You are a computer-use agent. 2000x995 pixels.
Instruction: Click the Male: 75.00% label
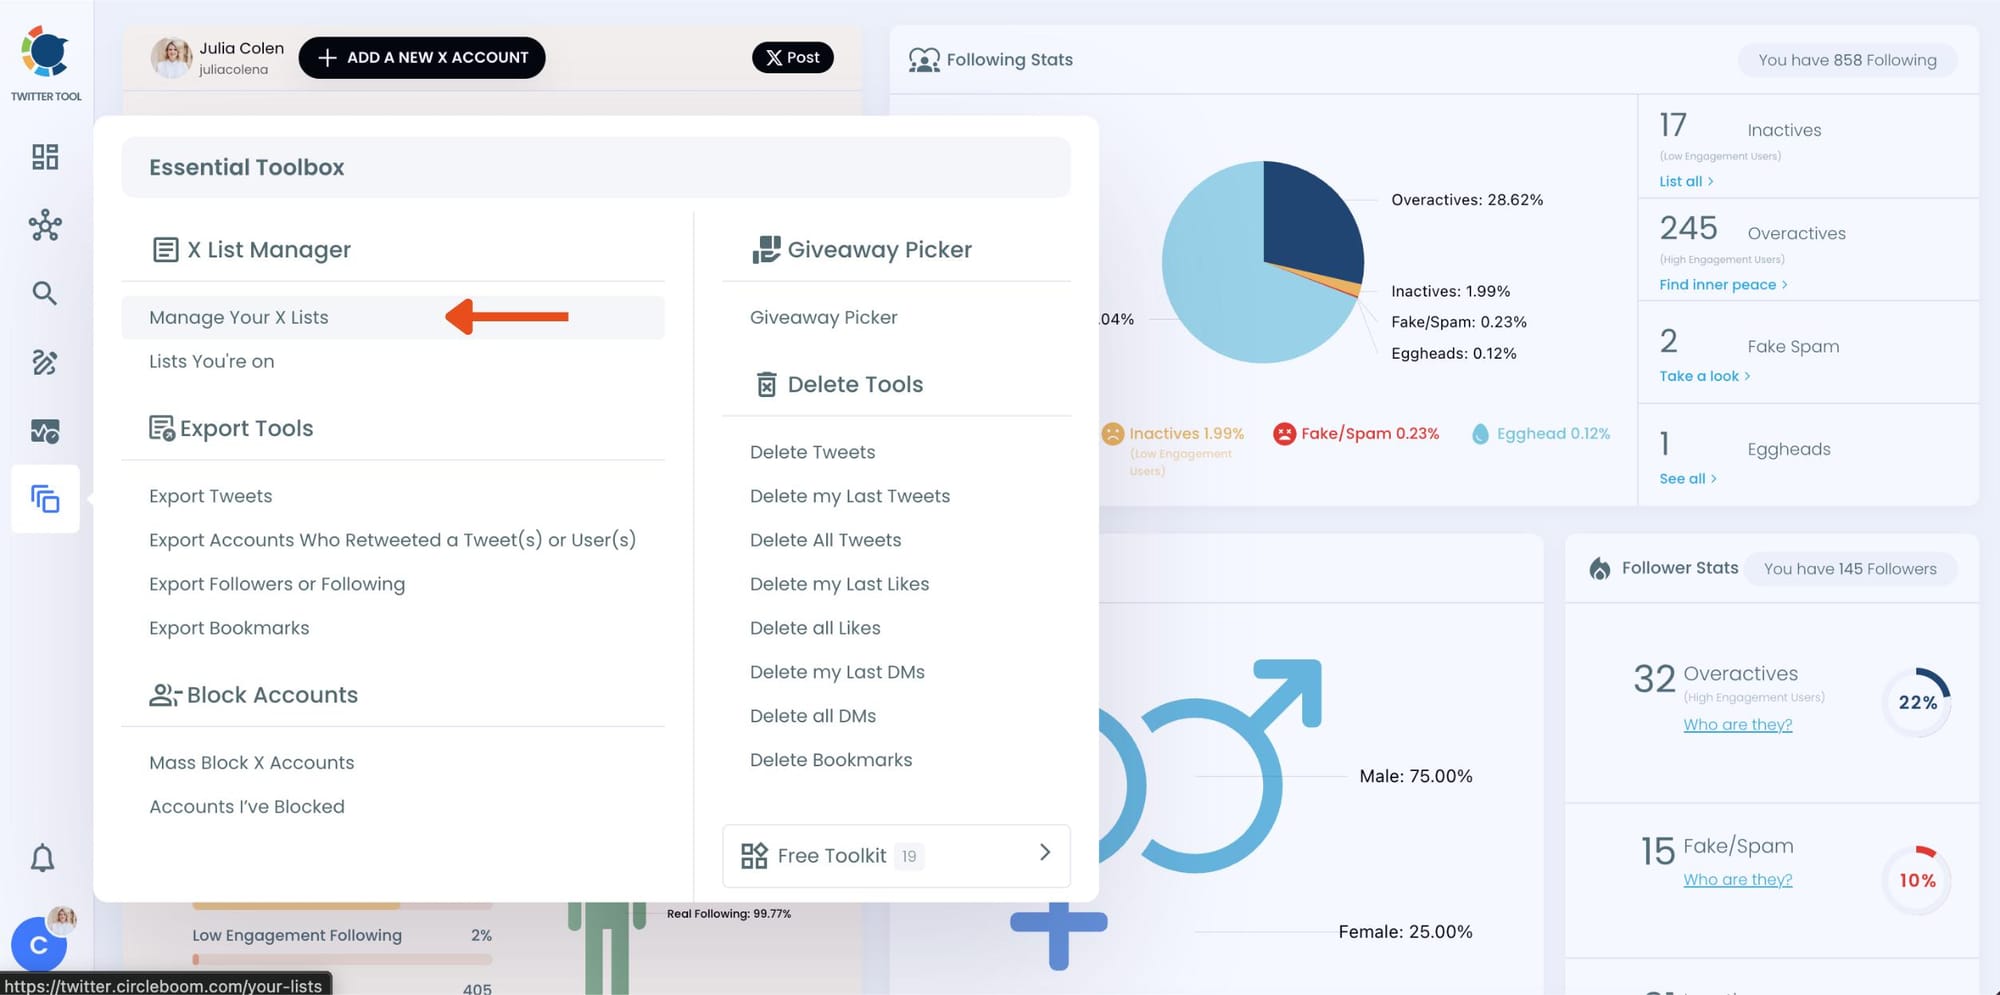pos(1416,776)
